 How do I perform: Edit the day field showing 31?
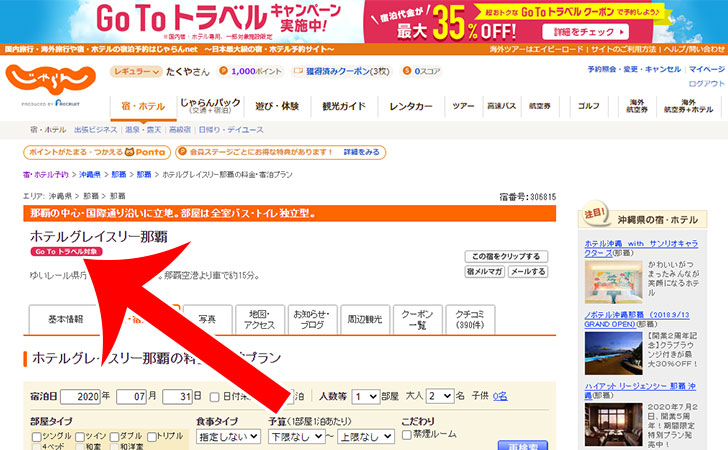pos(177,397)
